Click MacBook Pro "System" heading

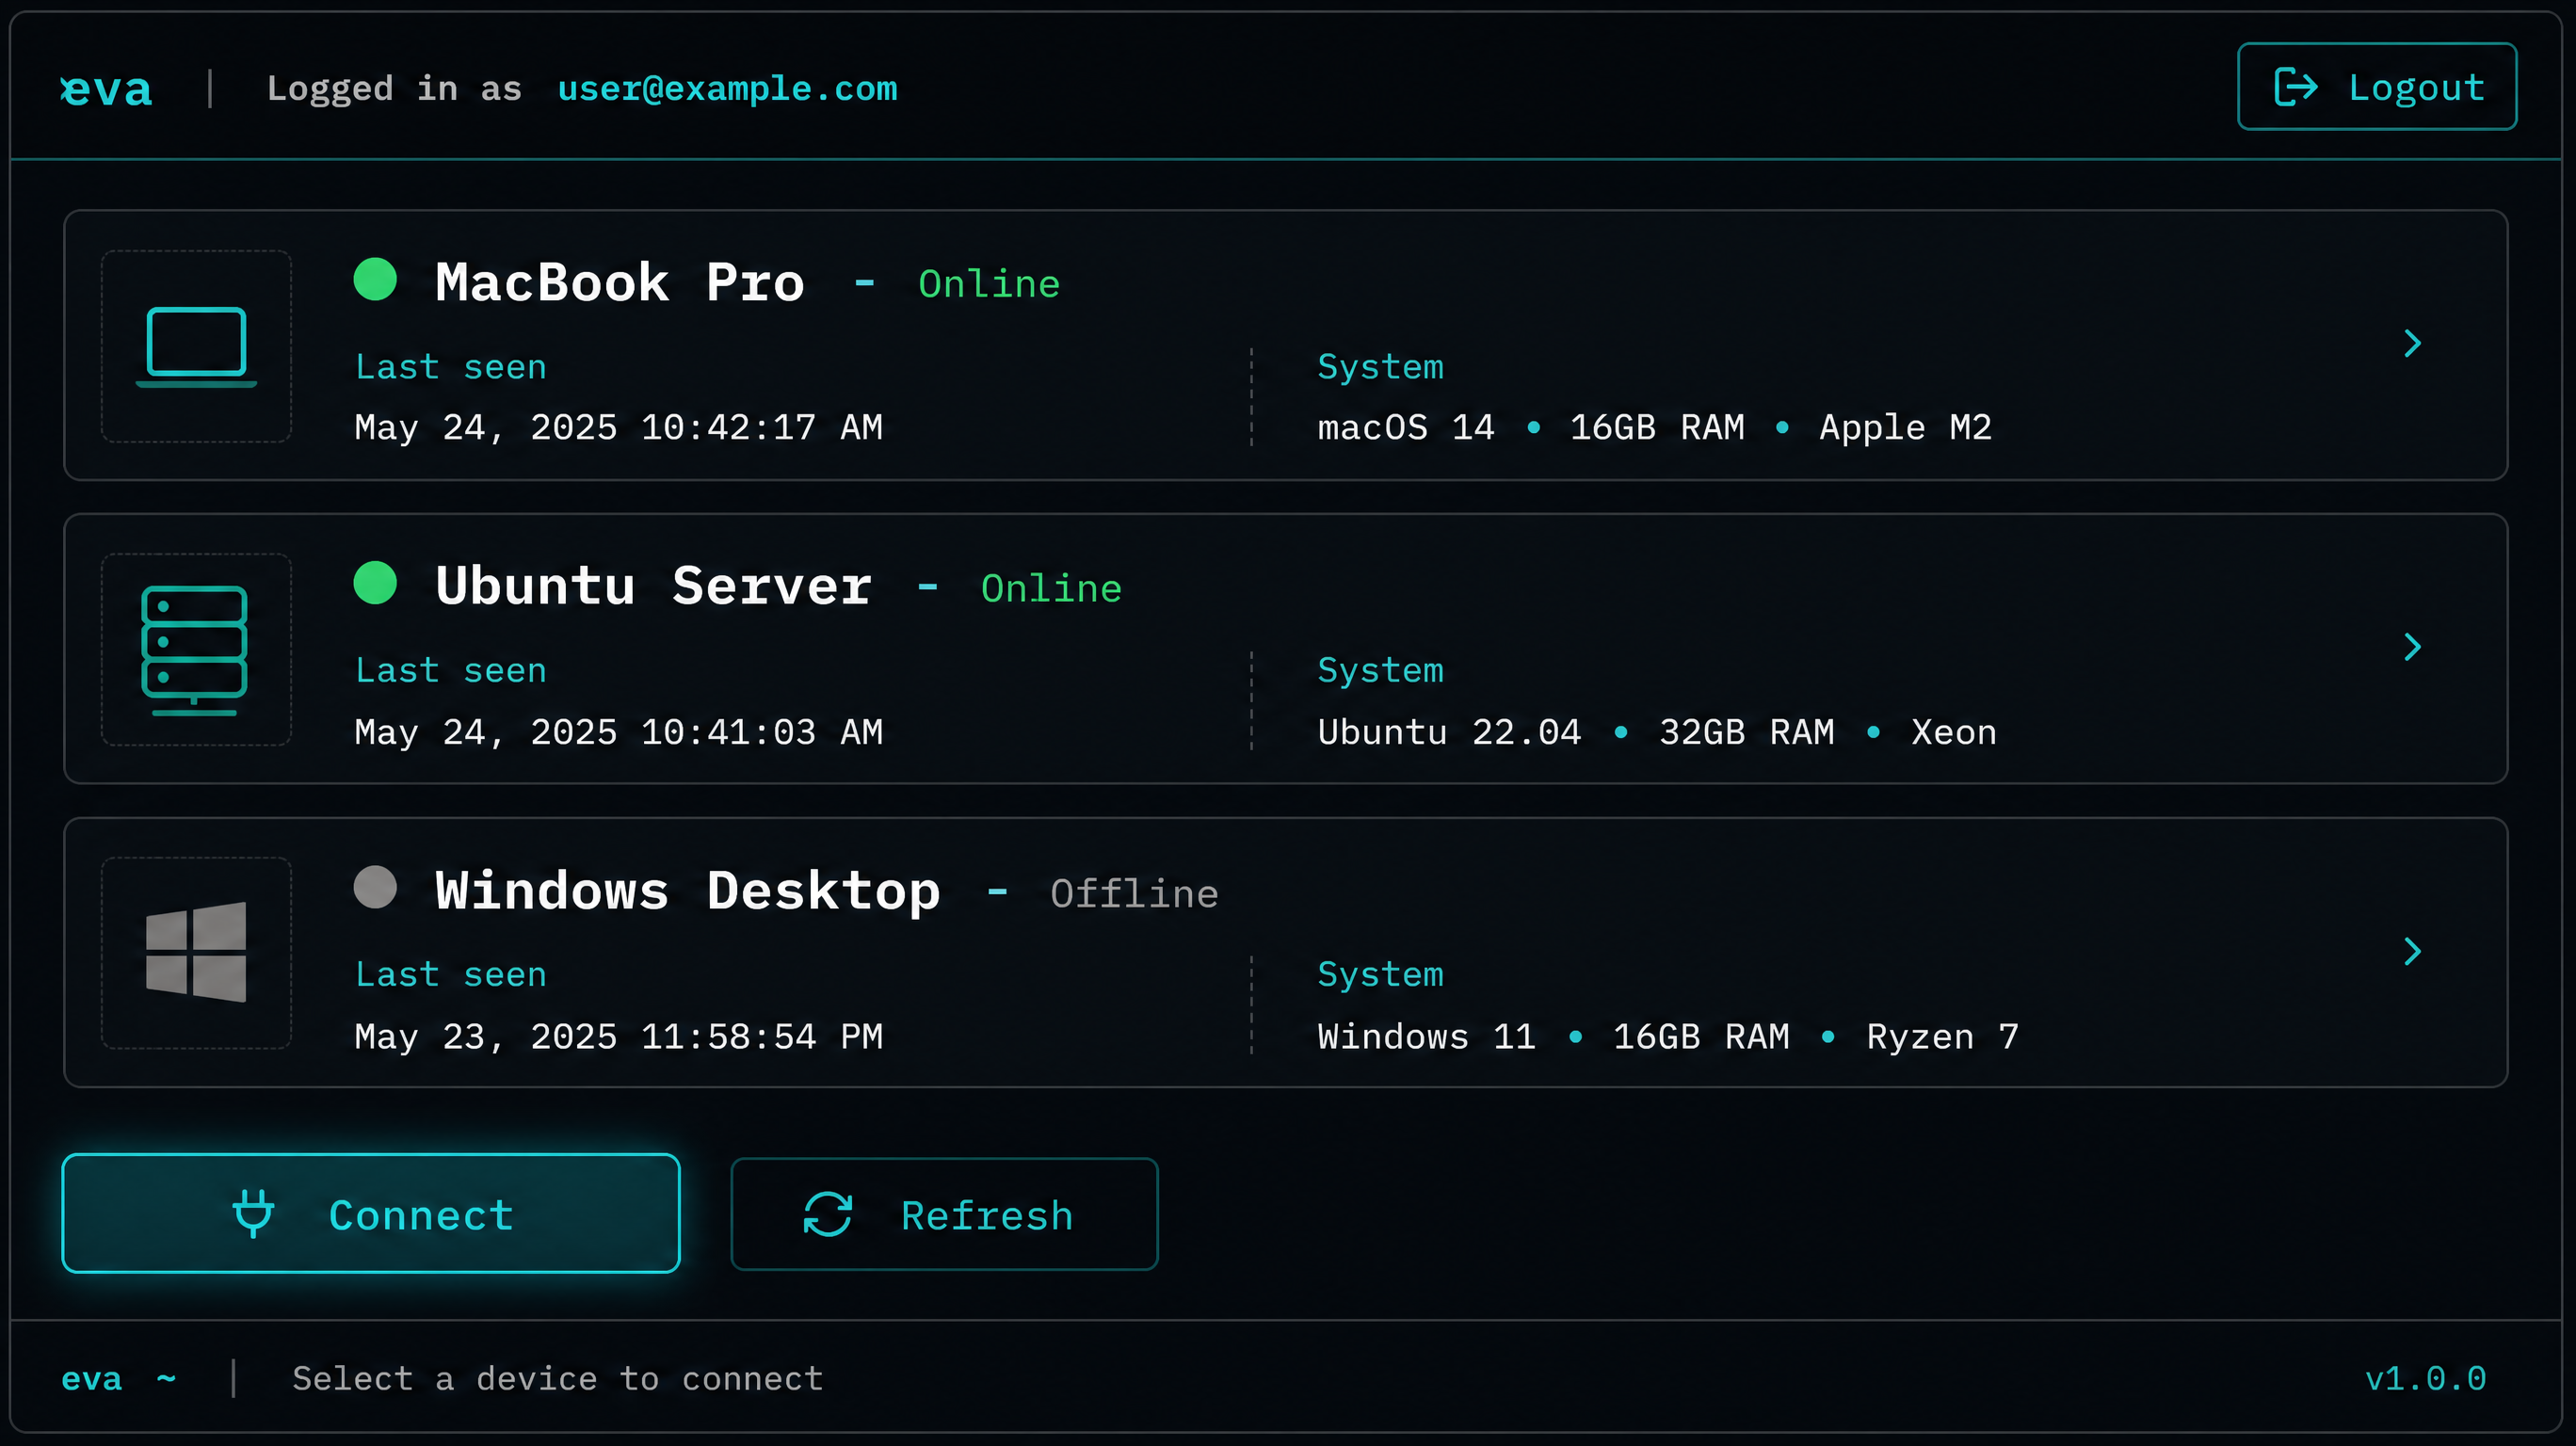pos(1380,367)
